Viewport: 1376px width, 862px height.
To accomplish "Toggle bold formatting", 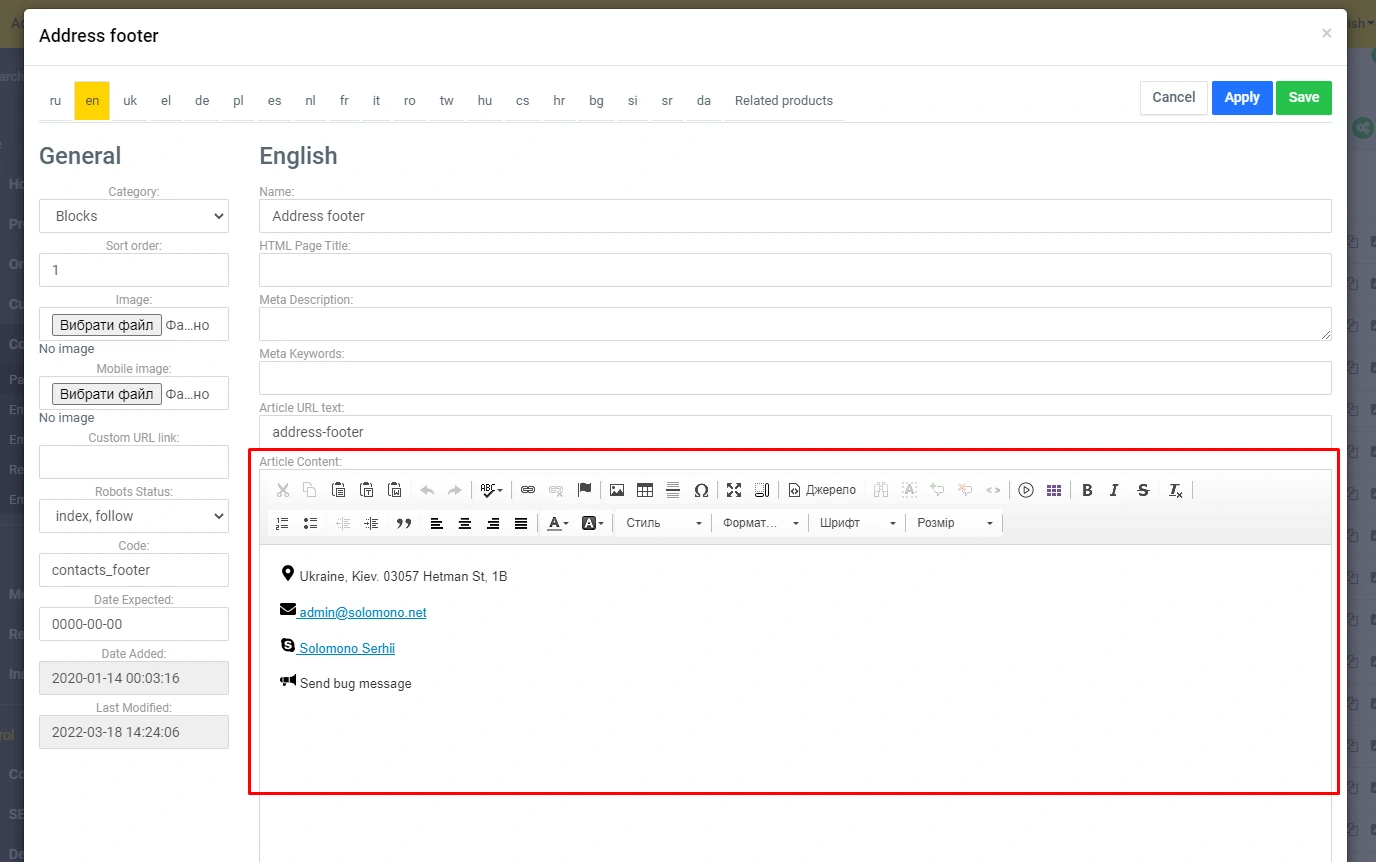I will [x=1087, y=490].
